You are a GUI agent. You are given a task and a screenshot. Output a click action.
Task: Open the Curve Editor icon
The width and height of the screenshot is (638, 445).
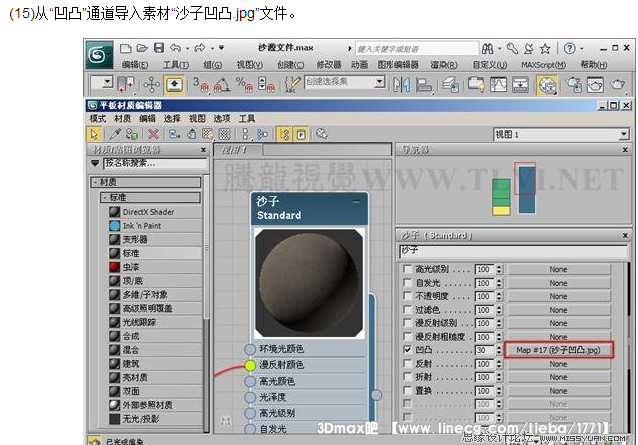498,85
